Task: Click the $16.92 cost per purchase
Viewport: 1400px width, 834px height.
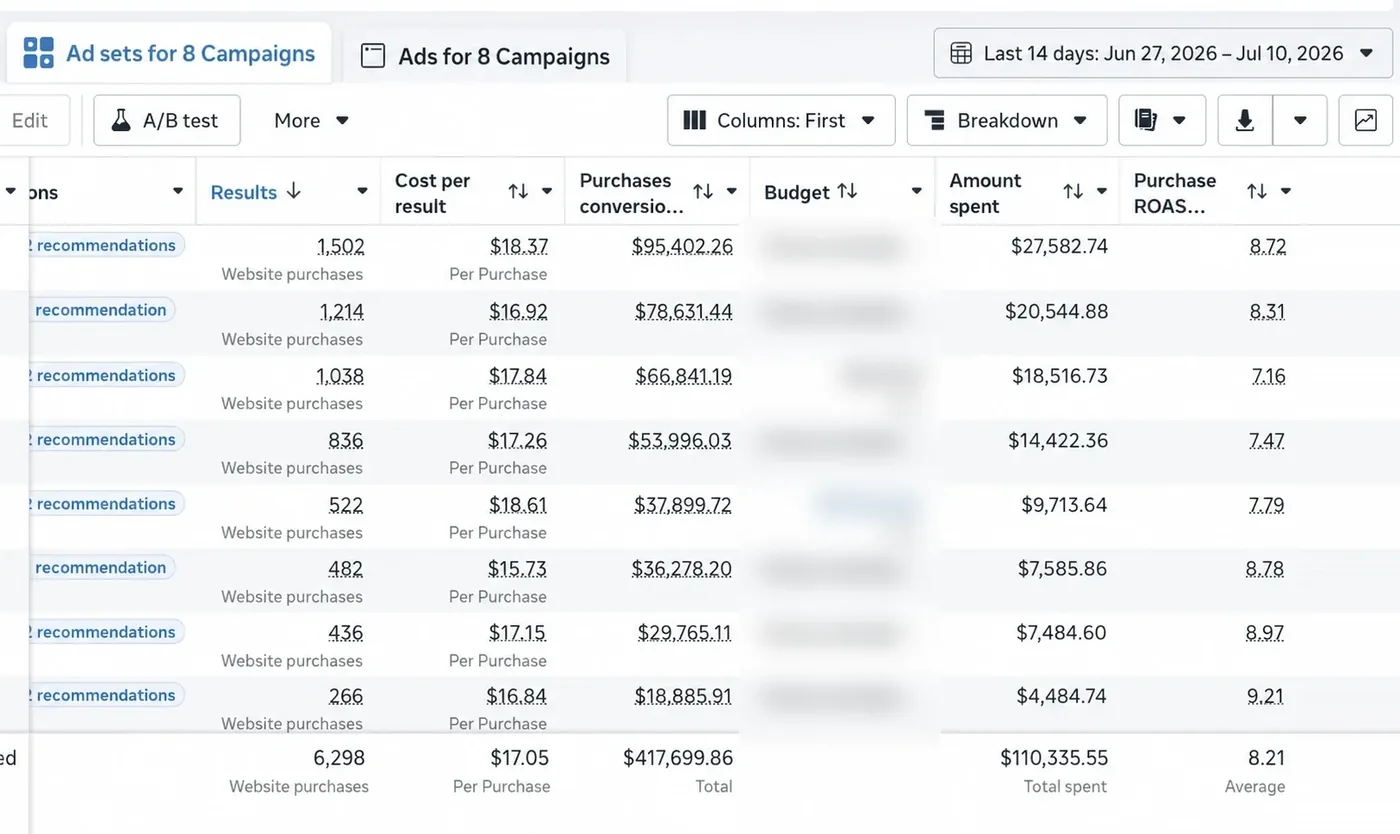Action: (518, 311)
